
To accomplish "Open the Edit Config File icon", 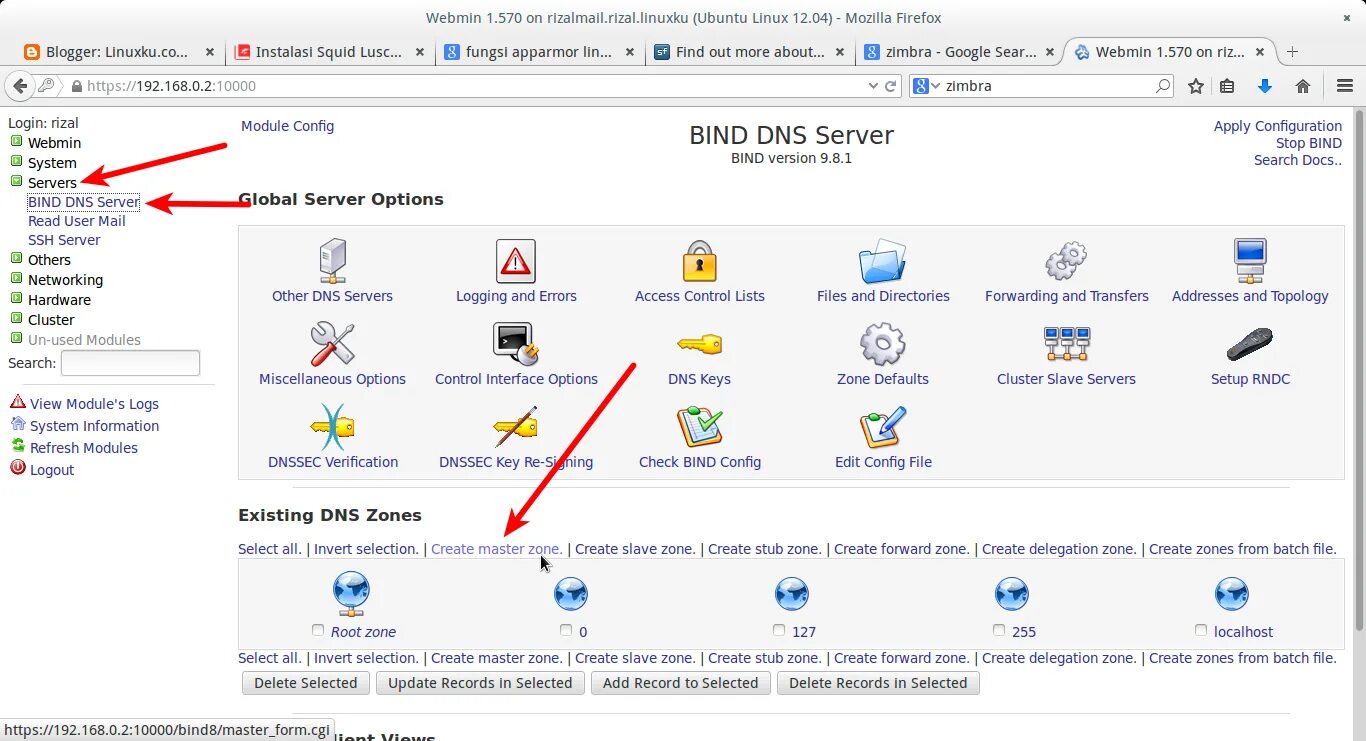I will (883, 427).
